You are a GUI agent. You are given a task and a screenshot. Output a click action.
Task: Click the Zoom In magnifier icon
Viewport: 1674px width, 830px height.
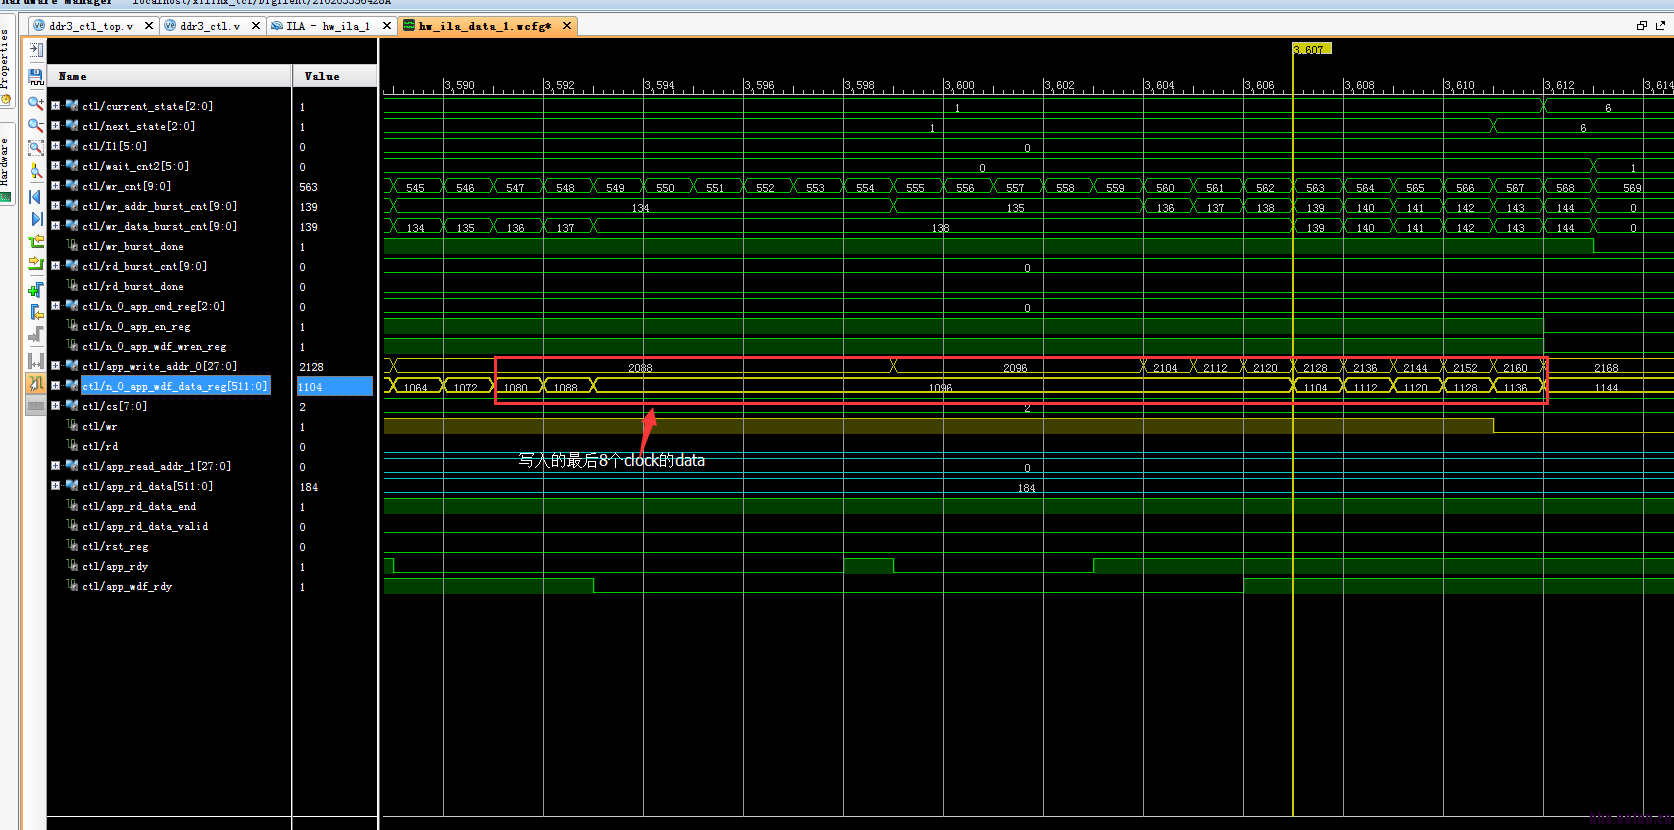coord(36,103)
